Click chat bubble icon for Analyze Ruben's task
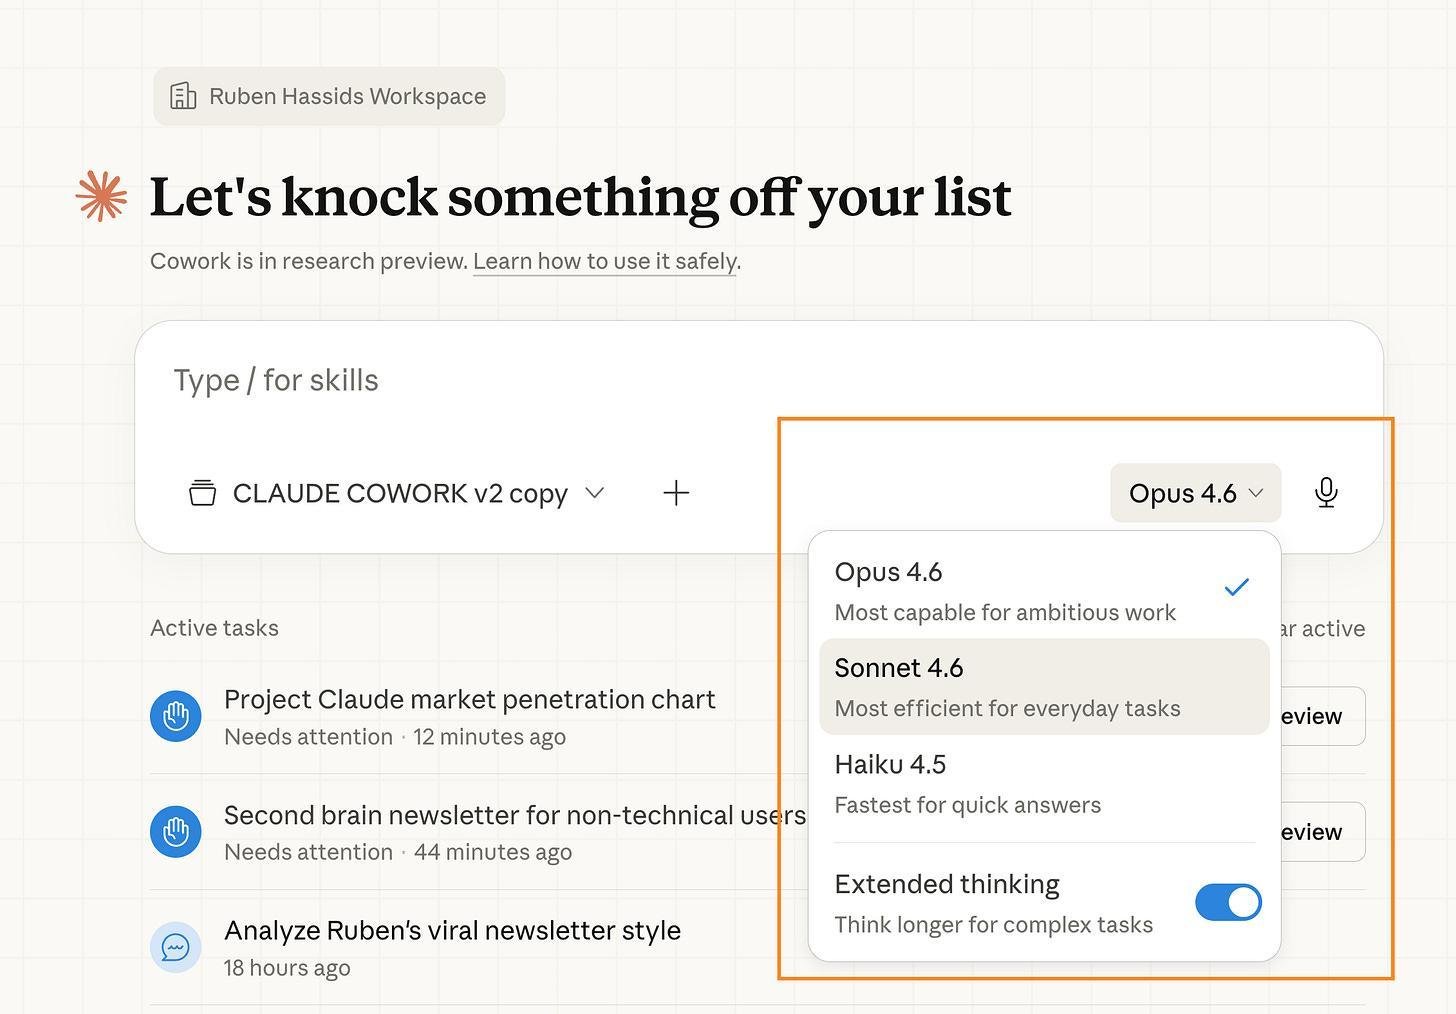Viewport: 1456px width, 1014px height. coord(176,947)
